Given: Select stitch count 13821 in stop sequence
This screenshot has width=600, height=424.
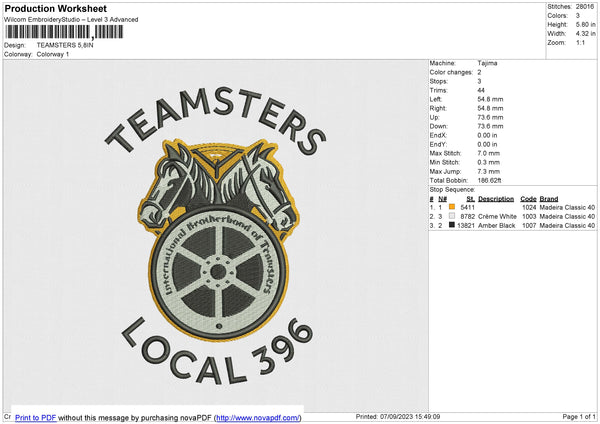Looking at the screenshot, I should coord(466,226).
